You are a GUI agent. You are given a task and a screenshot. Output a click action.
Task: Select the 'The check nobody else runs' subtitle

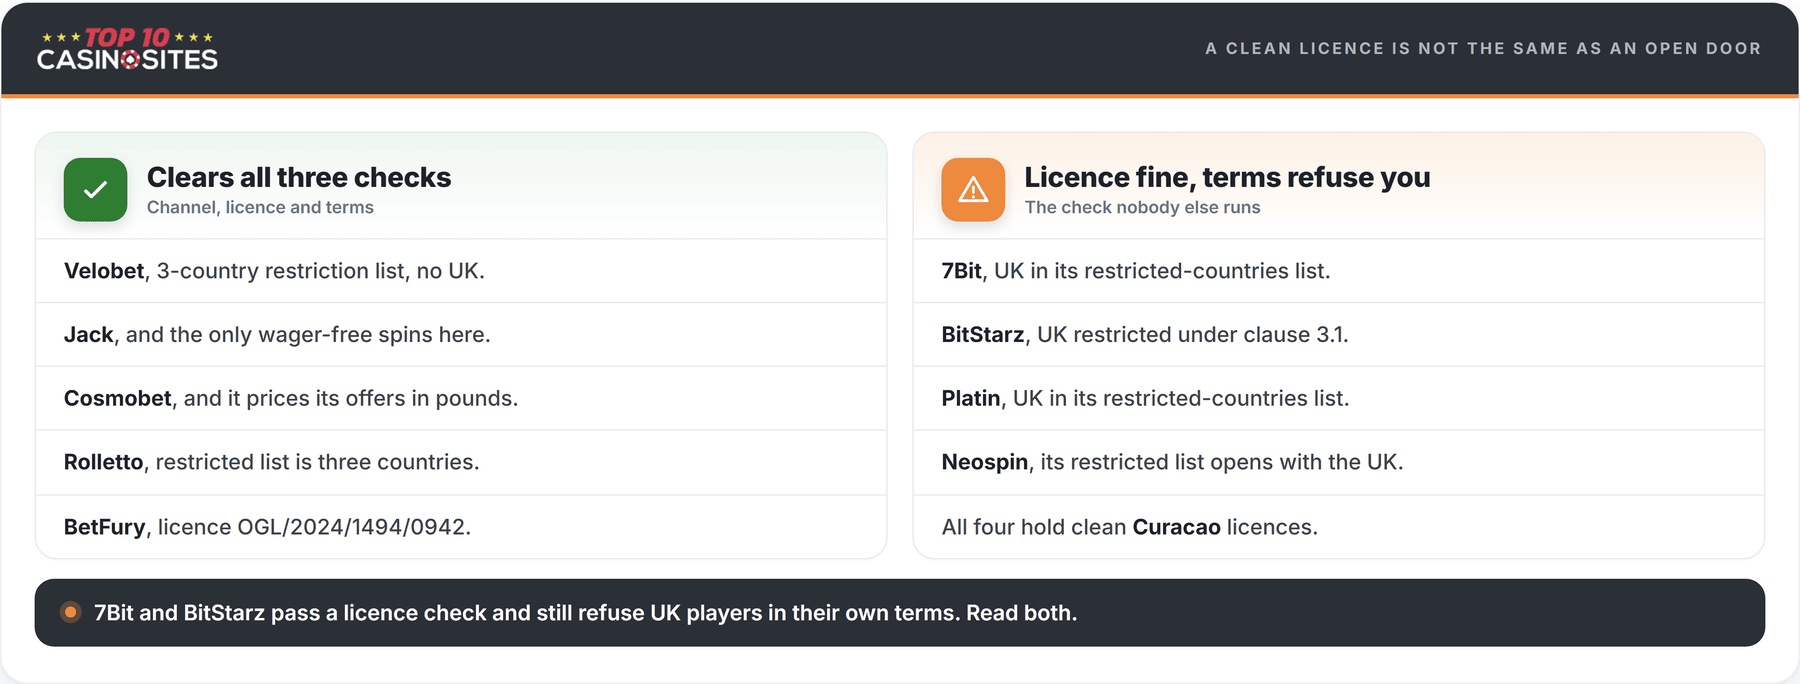click(x=1142, y=207)
